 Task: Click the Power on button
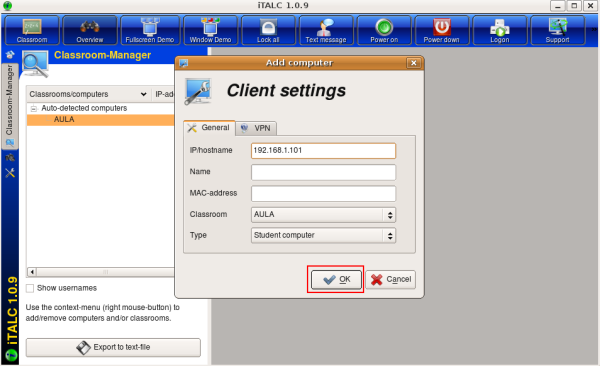(x=384, y=31)
